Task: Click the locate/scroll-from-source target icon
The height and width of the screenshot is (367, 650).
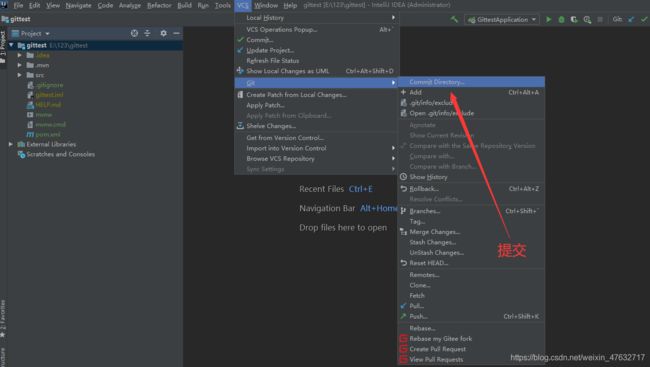Action: tap(134, 33)
